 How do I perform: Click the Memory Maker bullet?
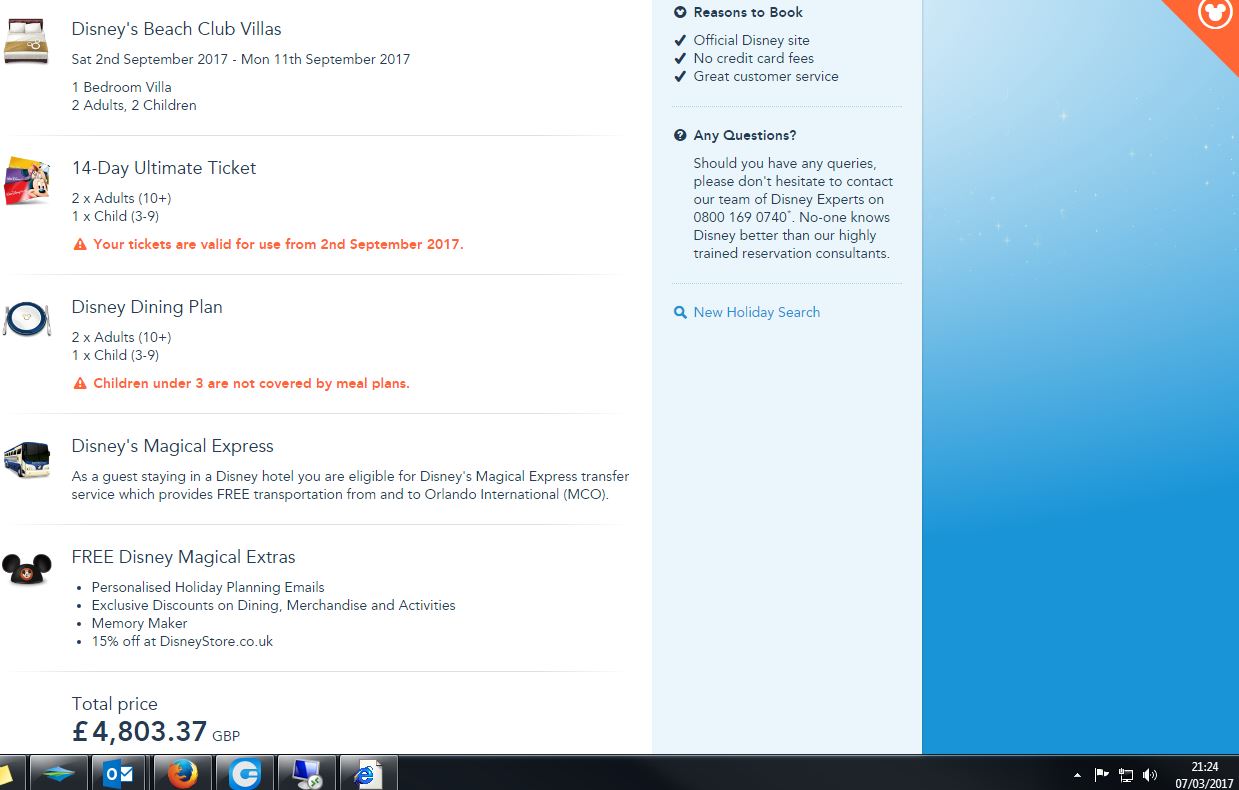[139, 623]
